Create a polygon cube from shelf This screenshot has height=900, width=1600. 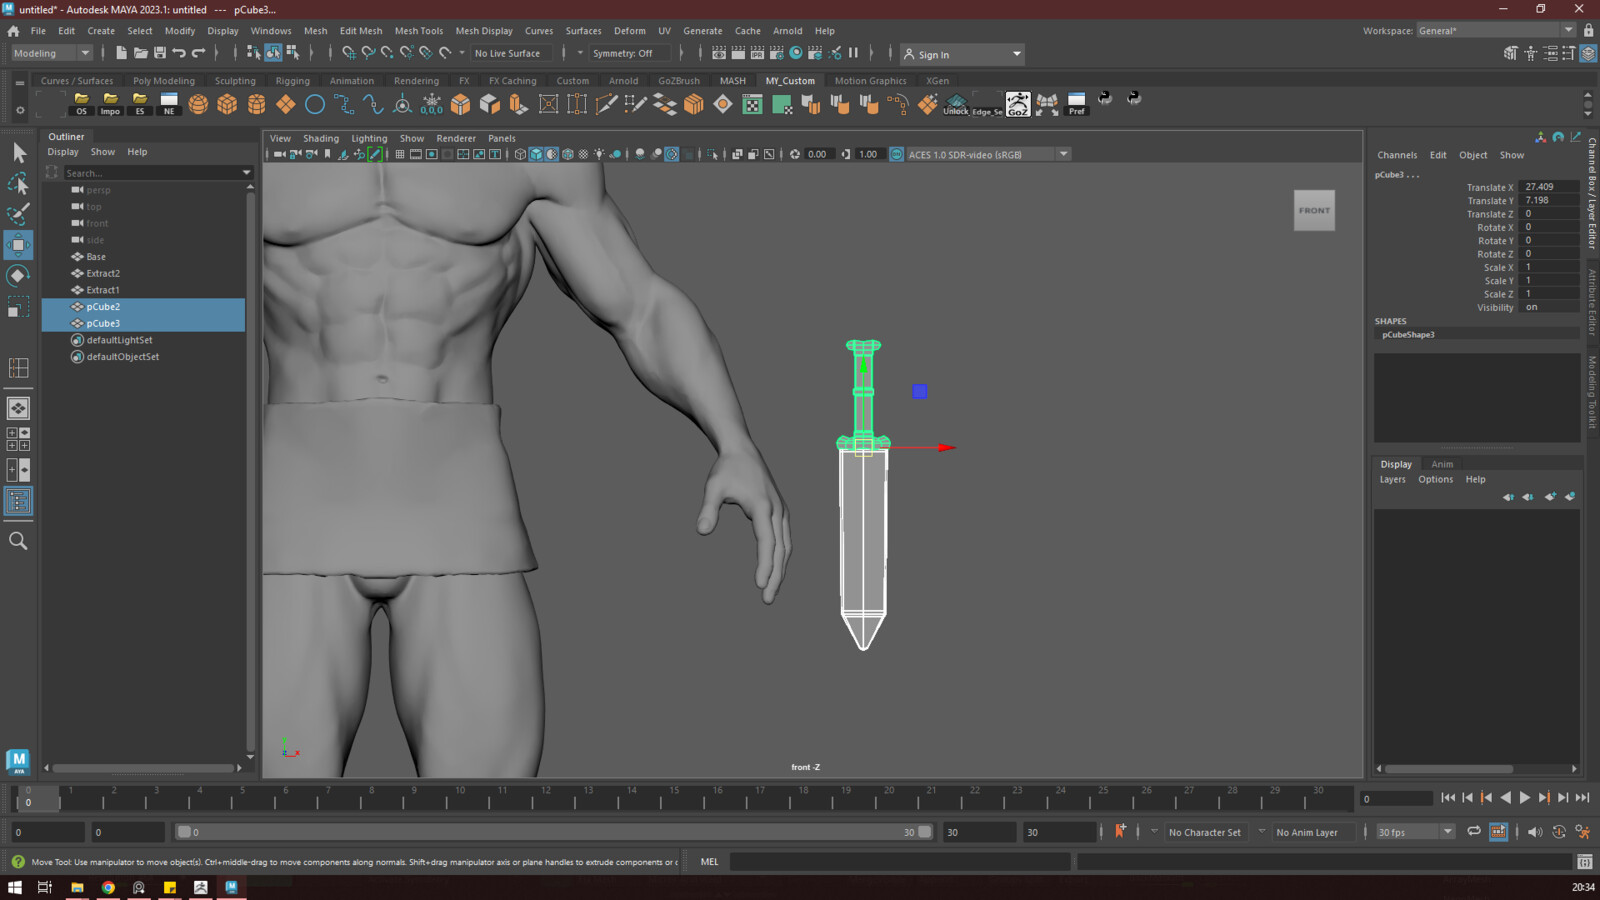coord(227,104)
